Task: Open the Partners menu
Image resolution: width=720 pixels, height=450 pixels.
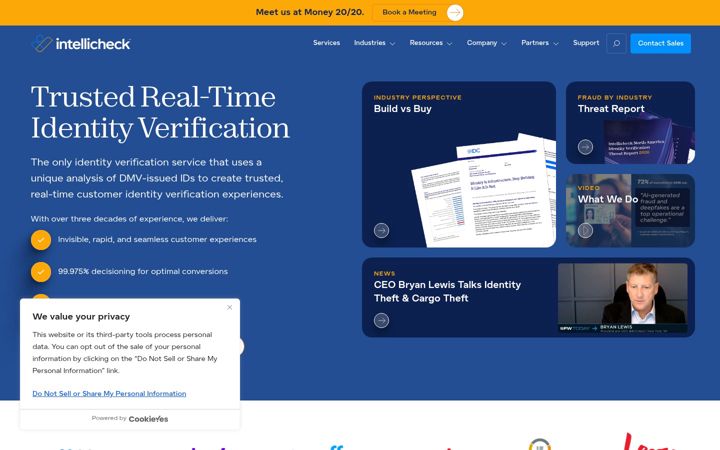Action: point(535,43)
